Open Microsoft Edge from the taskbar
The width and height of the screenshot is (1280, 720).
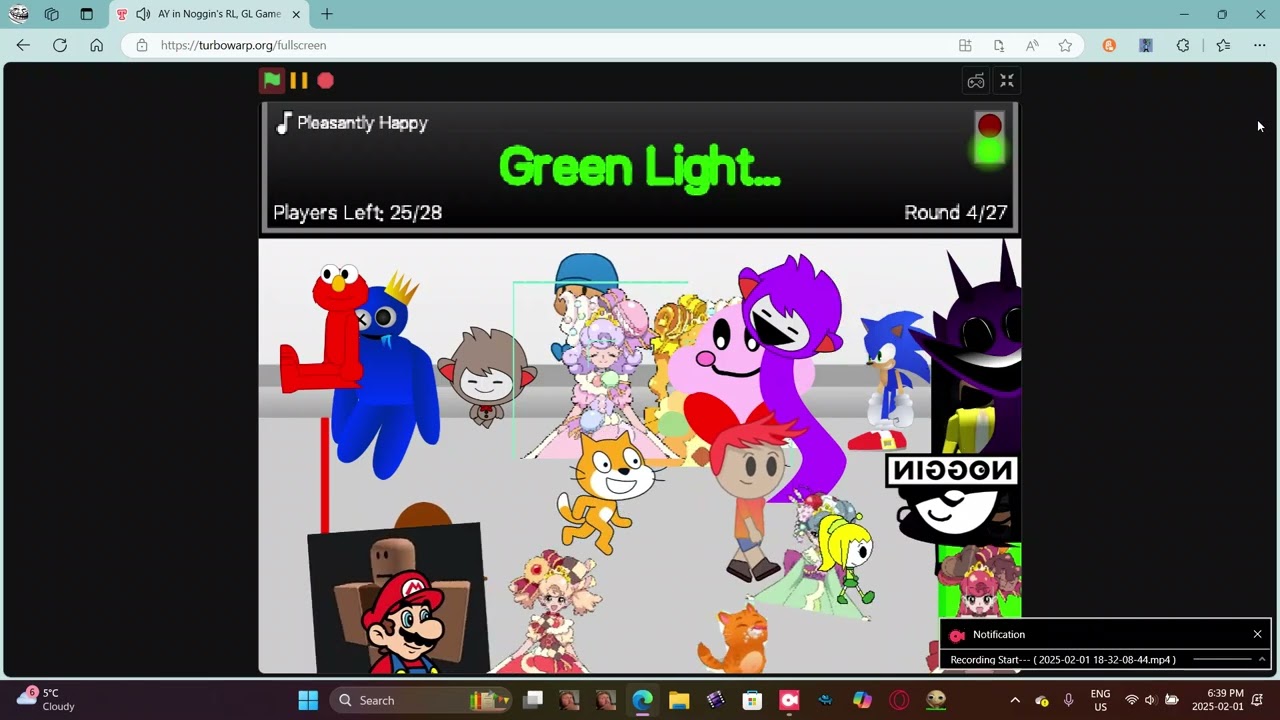pos(642,700)
